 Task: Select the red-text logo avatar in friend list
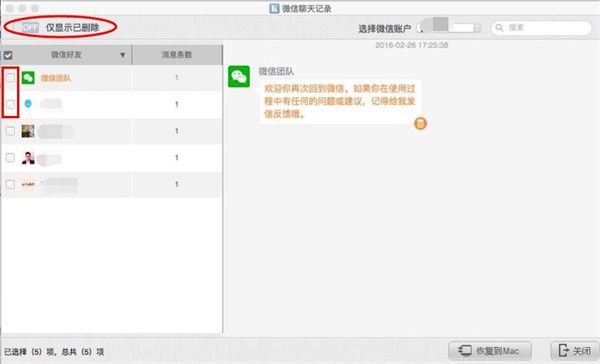click(28, 184)
